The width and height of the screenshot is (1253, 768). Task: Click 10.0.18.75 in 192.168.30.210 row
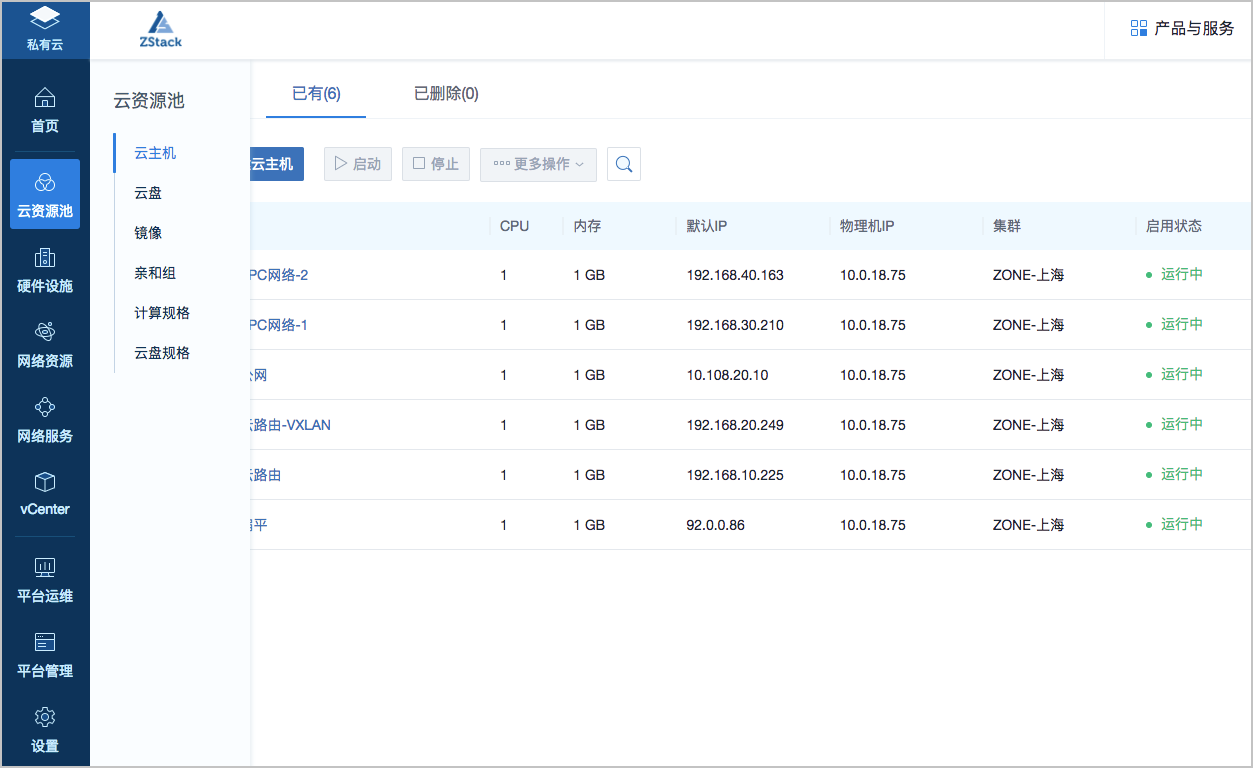pos(873,324)
